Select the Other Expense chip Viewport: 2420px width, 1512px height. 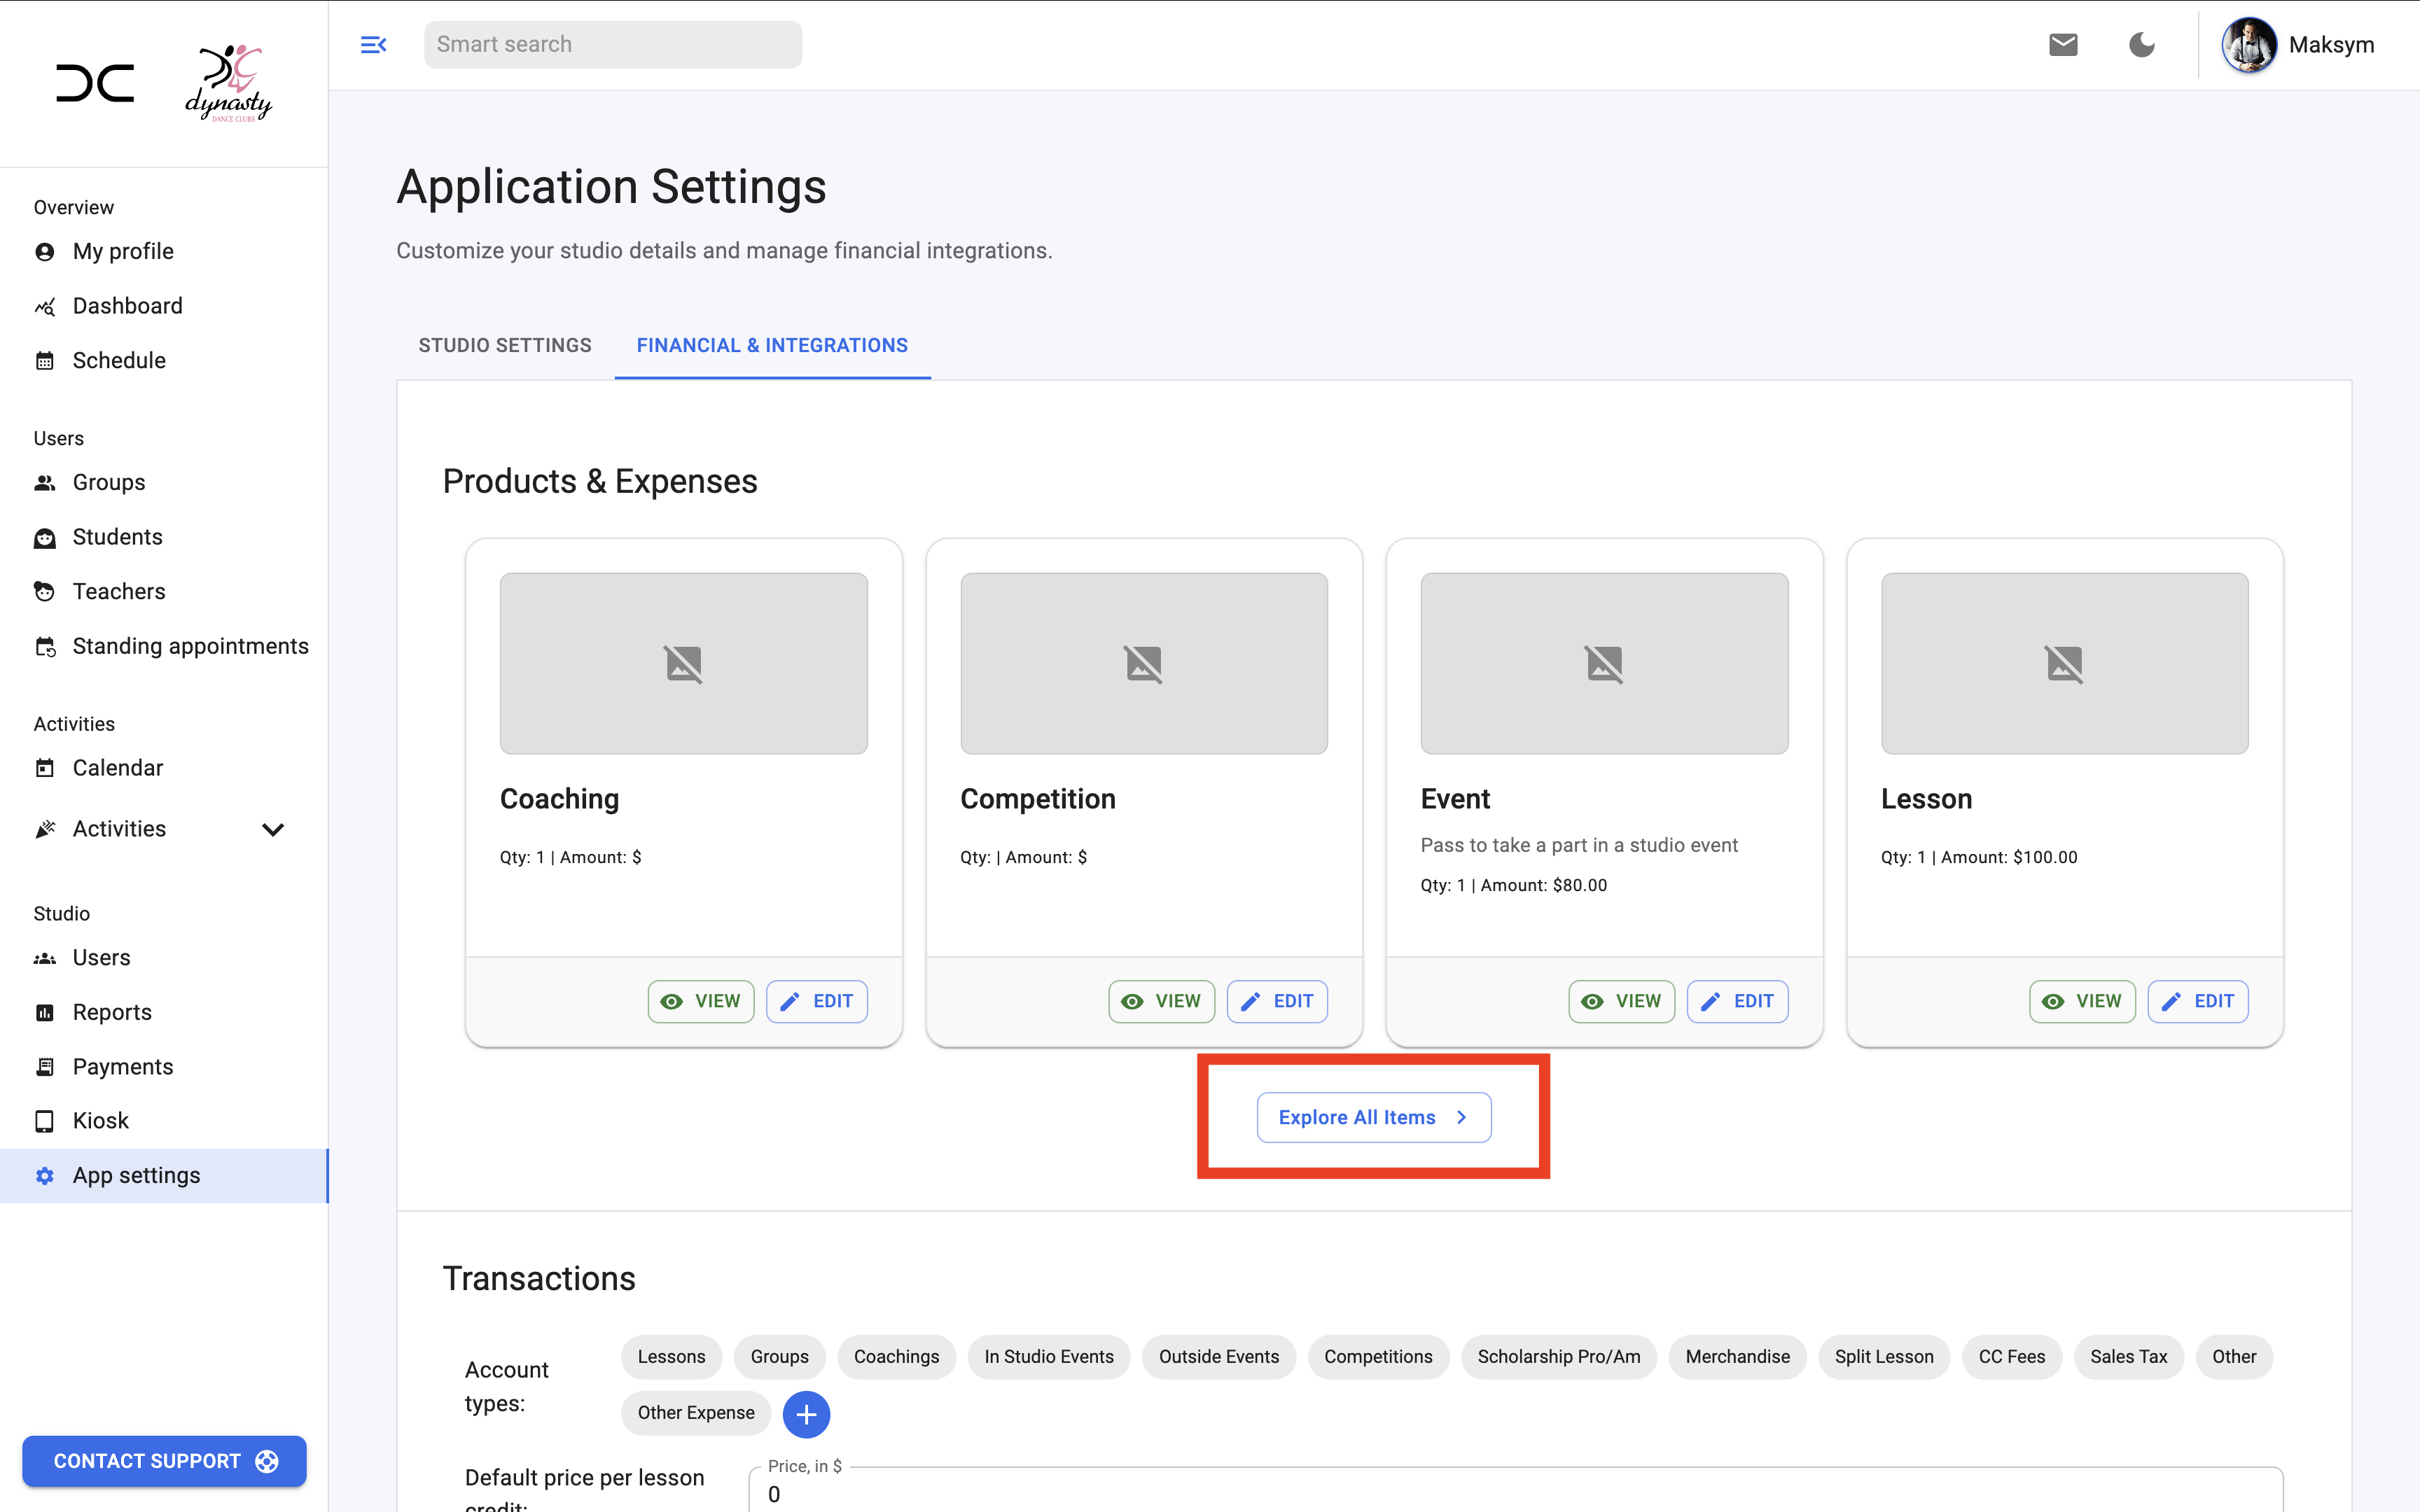(x=696, y=1413)
